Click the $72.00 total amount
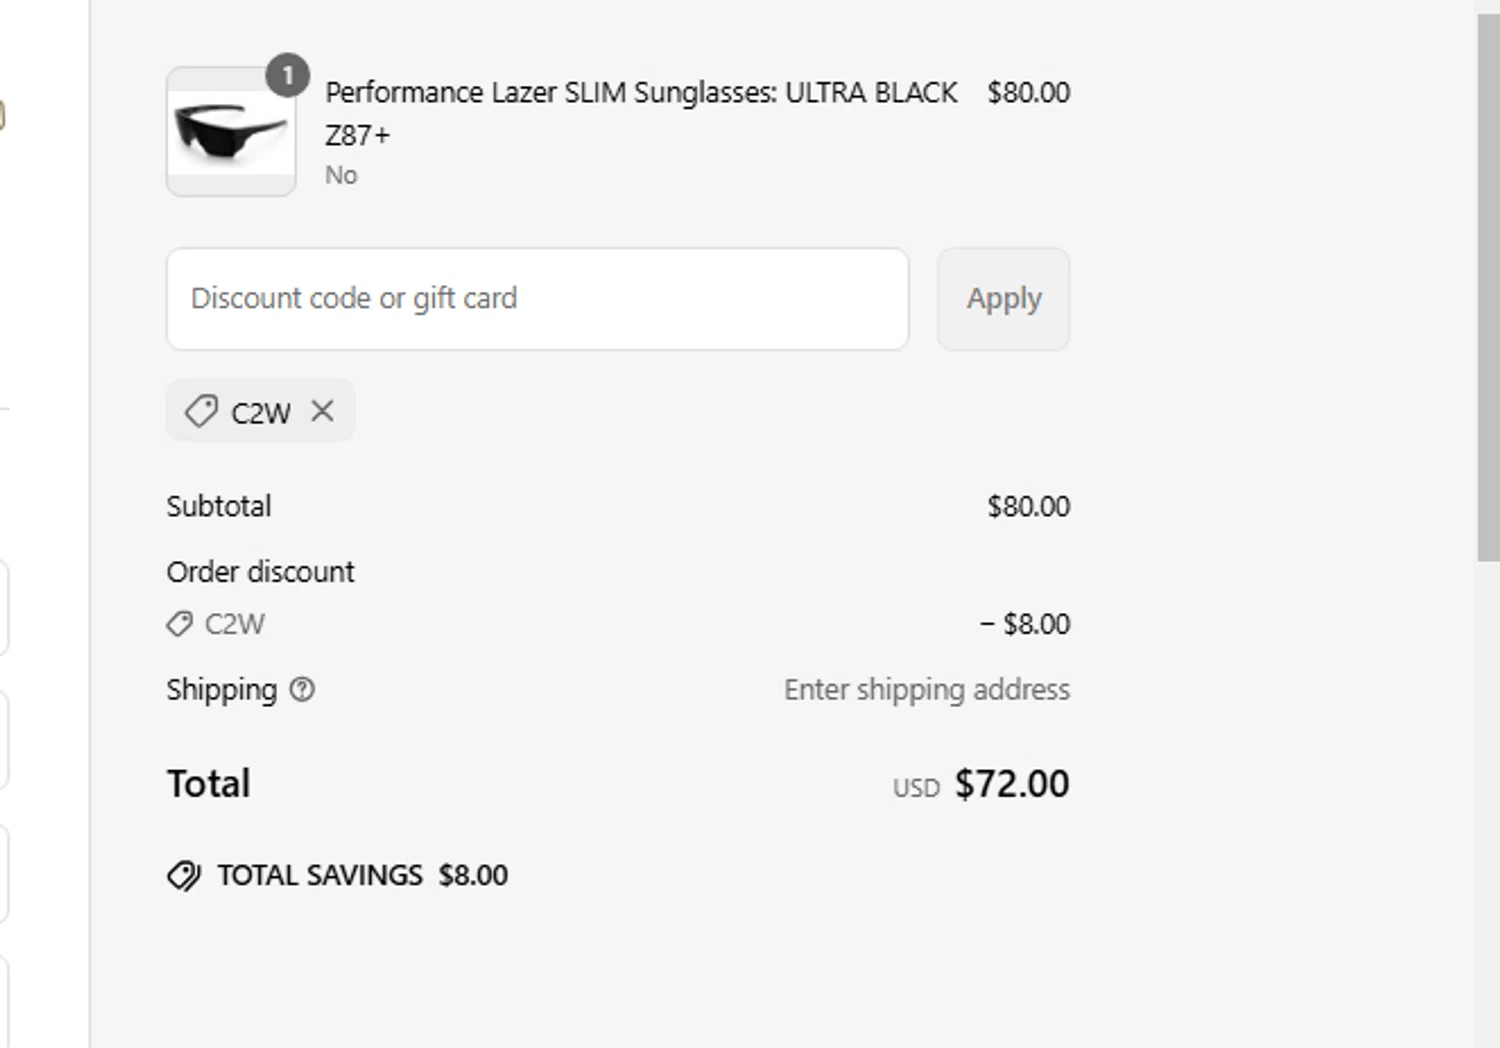 coord(1011,784)
